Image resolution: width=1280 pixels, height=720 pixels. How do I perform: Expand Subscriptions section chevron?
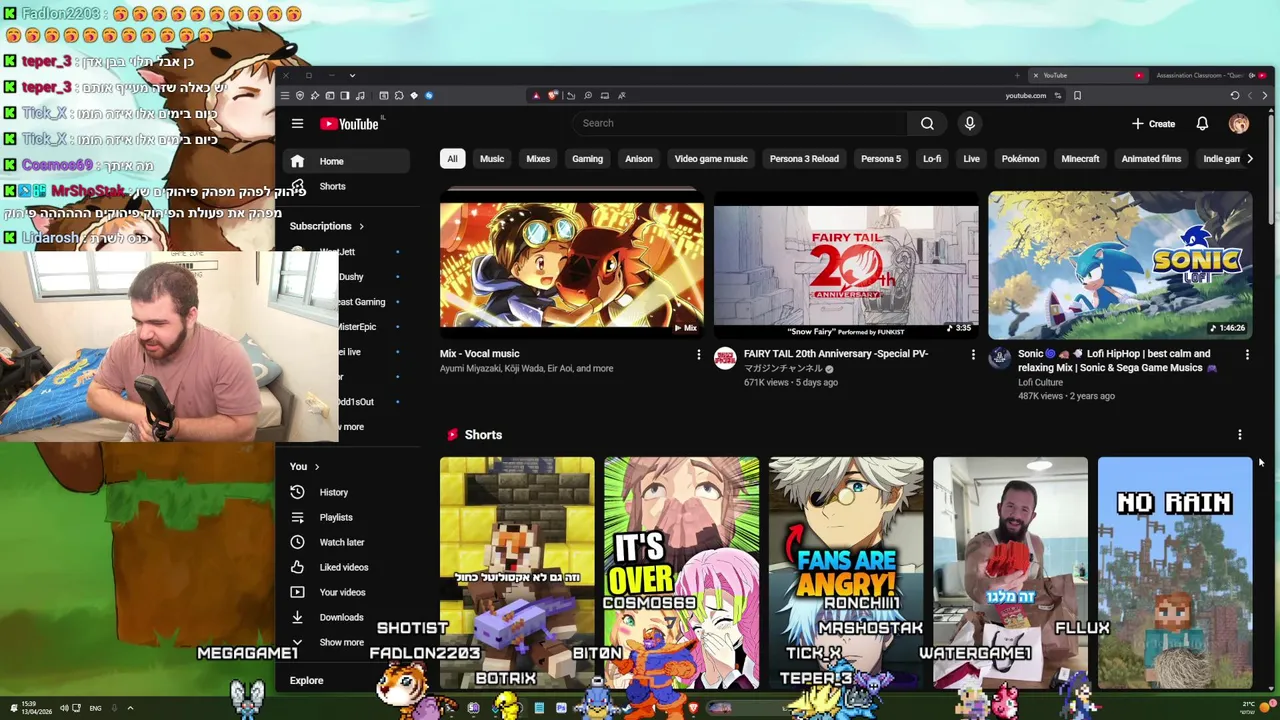point(361,226)
